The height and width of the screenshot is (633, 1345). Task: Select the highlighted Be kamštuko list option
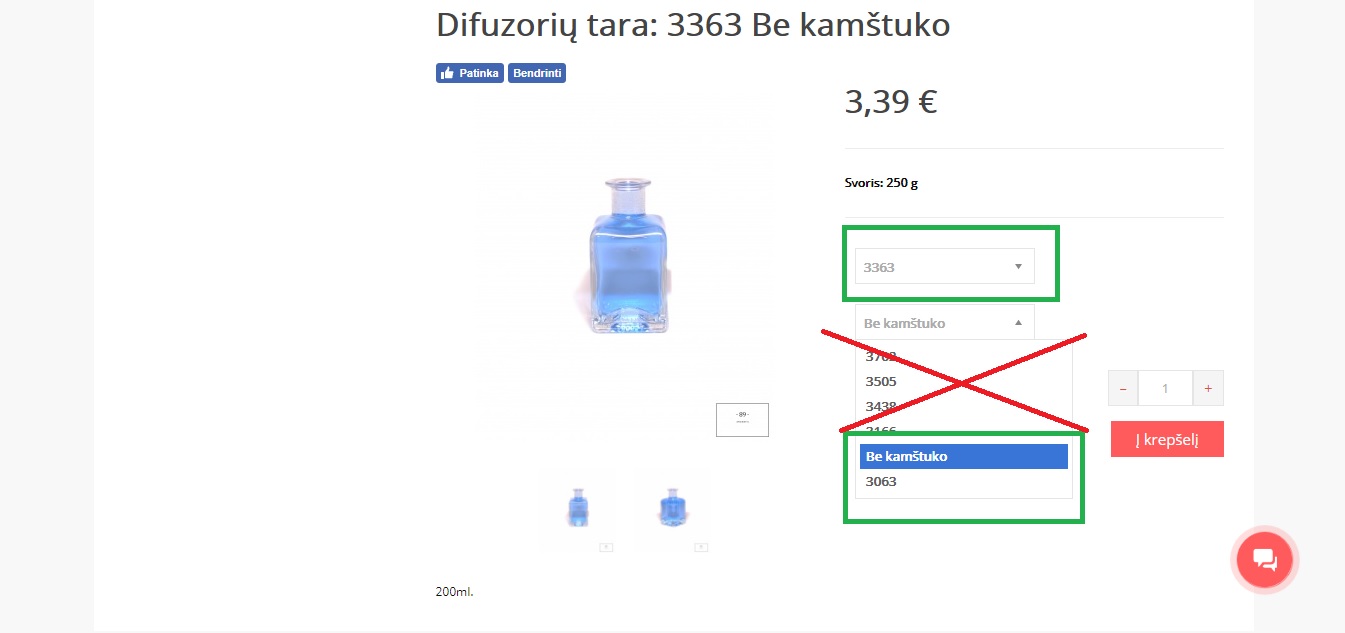[x=964, y=456]
